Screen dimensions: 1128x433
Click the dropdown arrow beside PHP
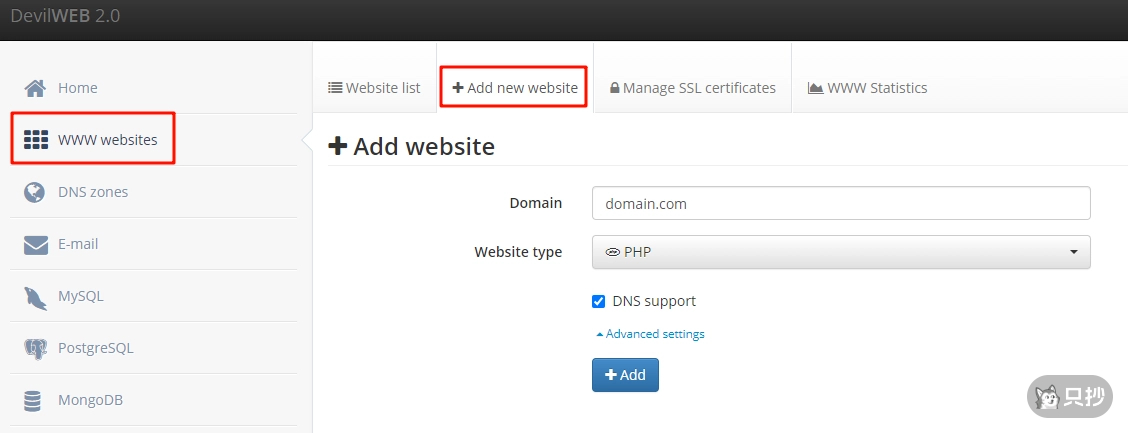pyautogui.click(x=1073, y=252)
